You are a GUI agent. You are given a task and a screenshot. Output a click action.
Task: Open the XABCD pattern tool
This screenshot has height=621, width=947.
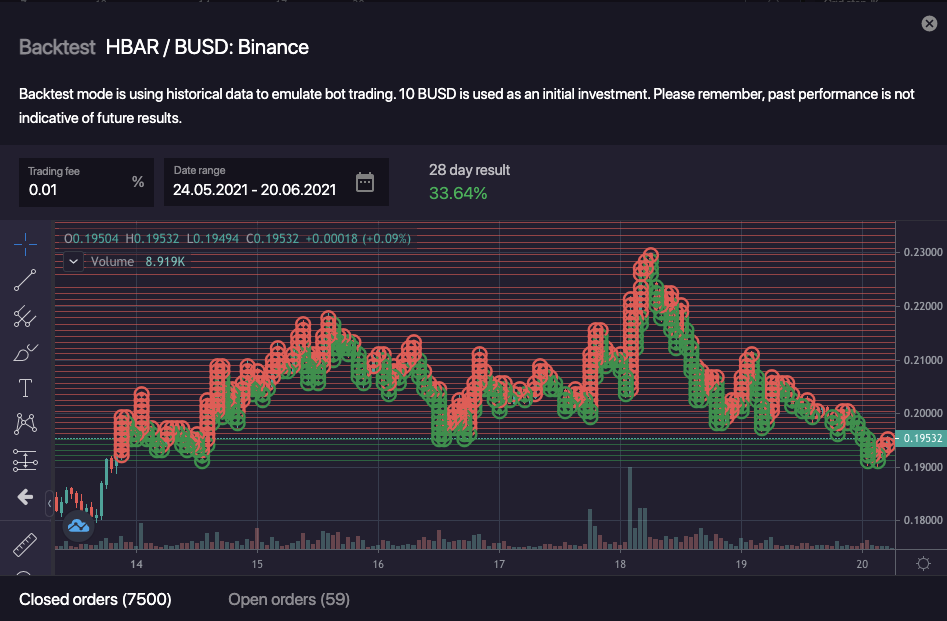coord(25,424)
